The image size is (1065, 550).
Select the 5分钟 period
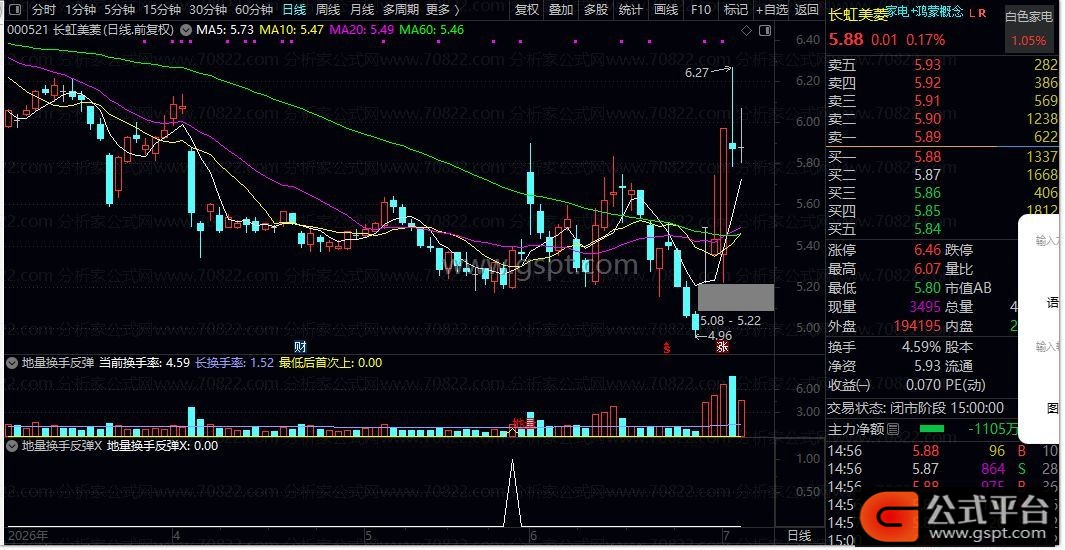119,10
